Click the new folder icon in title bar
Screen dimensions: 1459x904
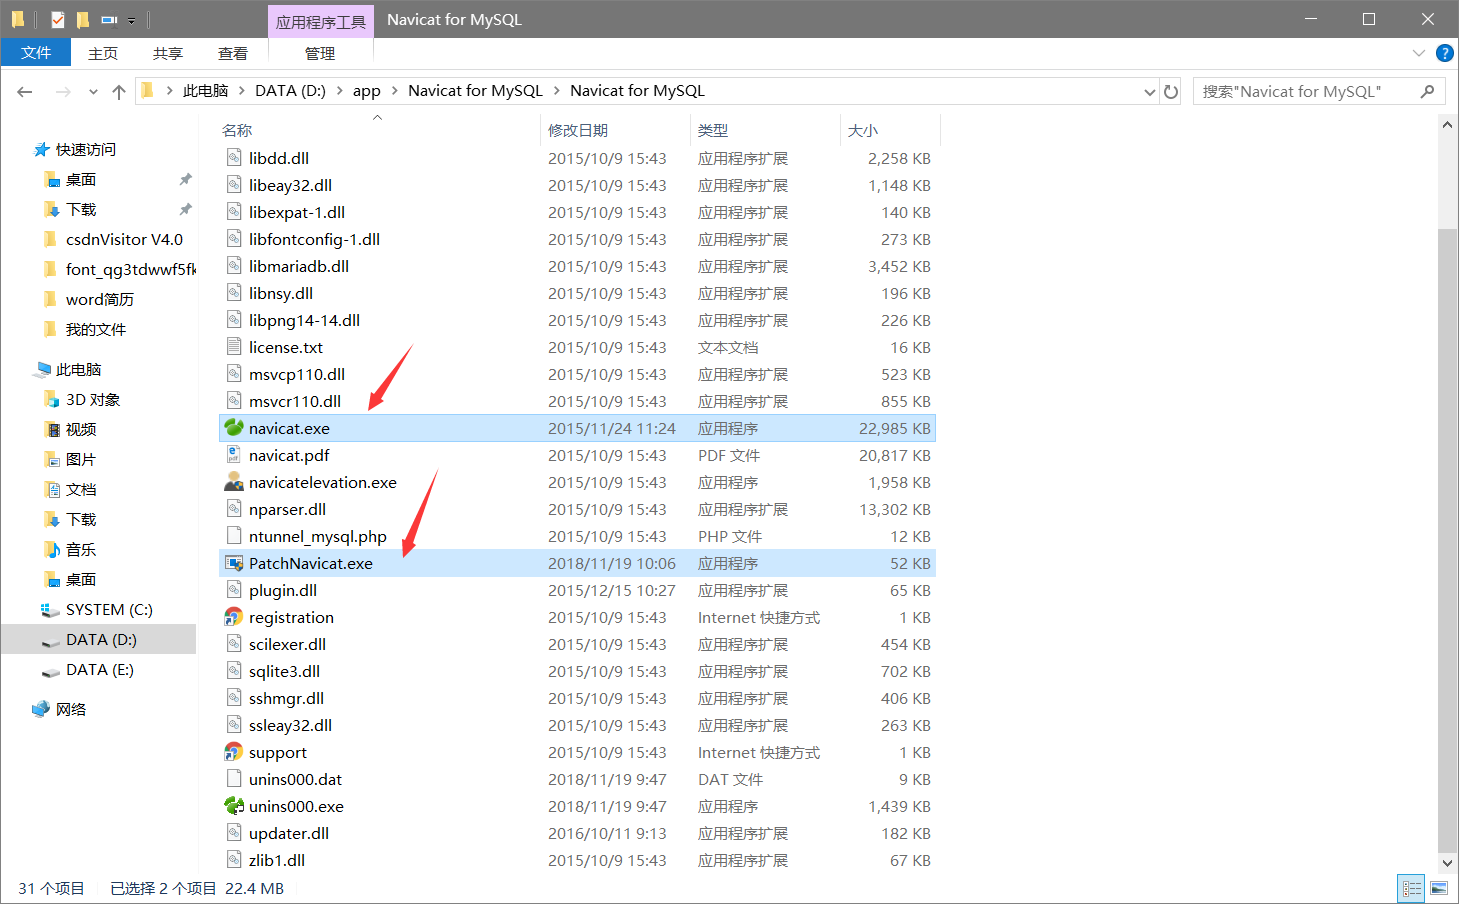(83, 19)
